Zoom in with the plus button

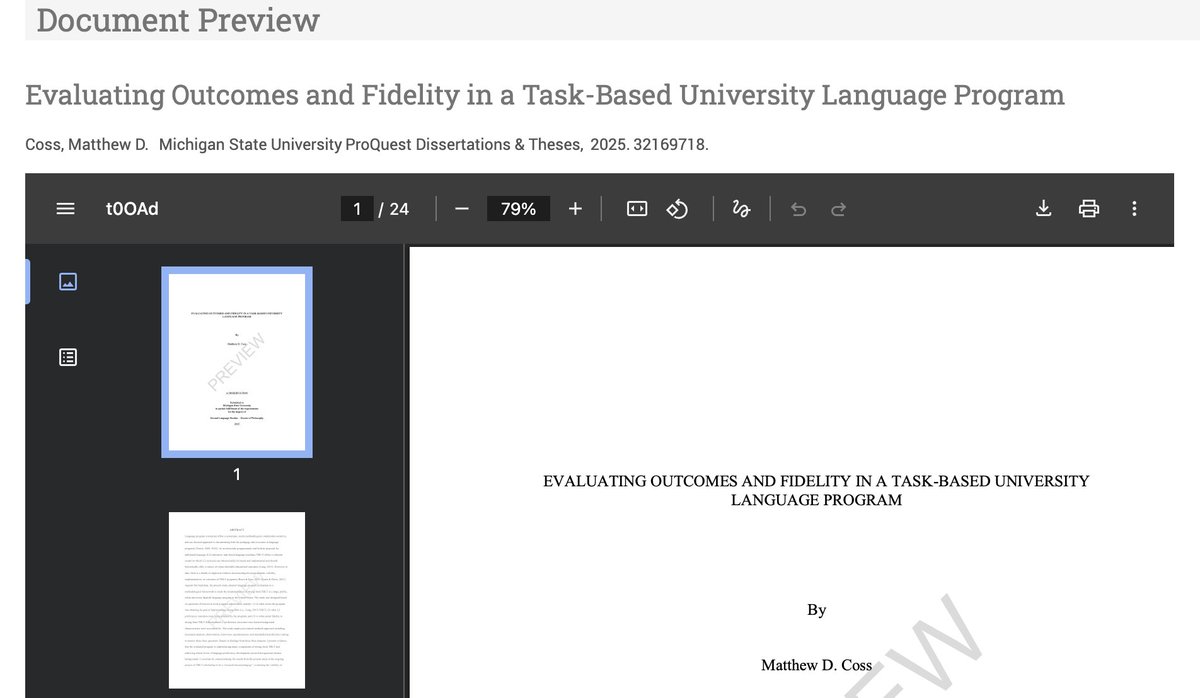[575, 209]
